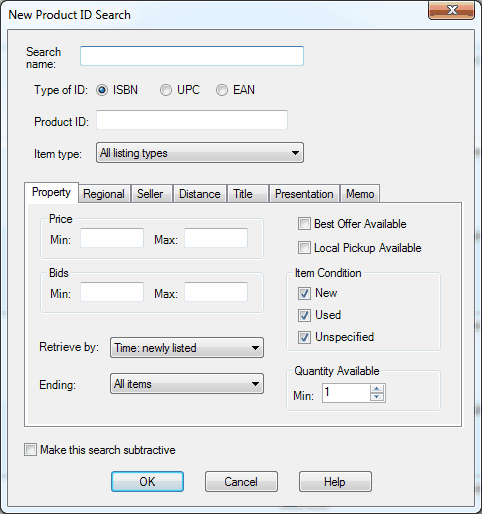The image size is (482, 514).
Task: Open the Ending dropdown list
Action: pyautogui.click(x=187, y=384)
